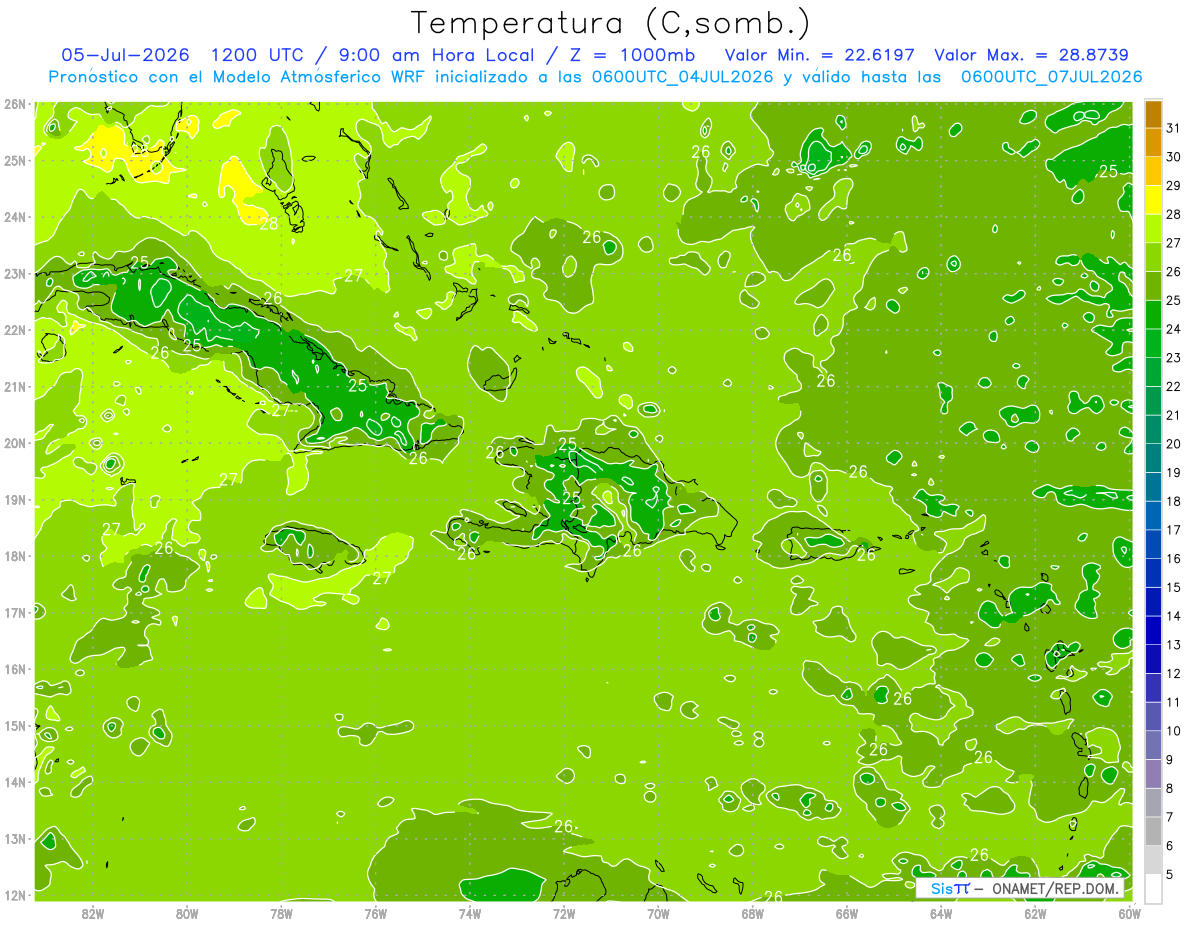1200x927 pixels.
Task: Click the "18N" latitude axis label
Action: pyautogui.click(x=15, y=556)
